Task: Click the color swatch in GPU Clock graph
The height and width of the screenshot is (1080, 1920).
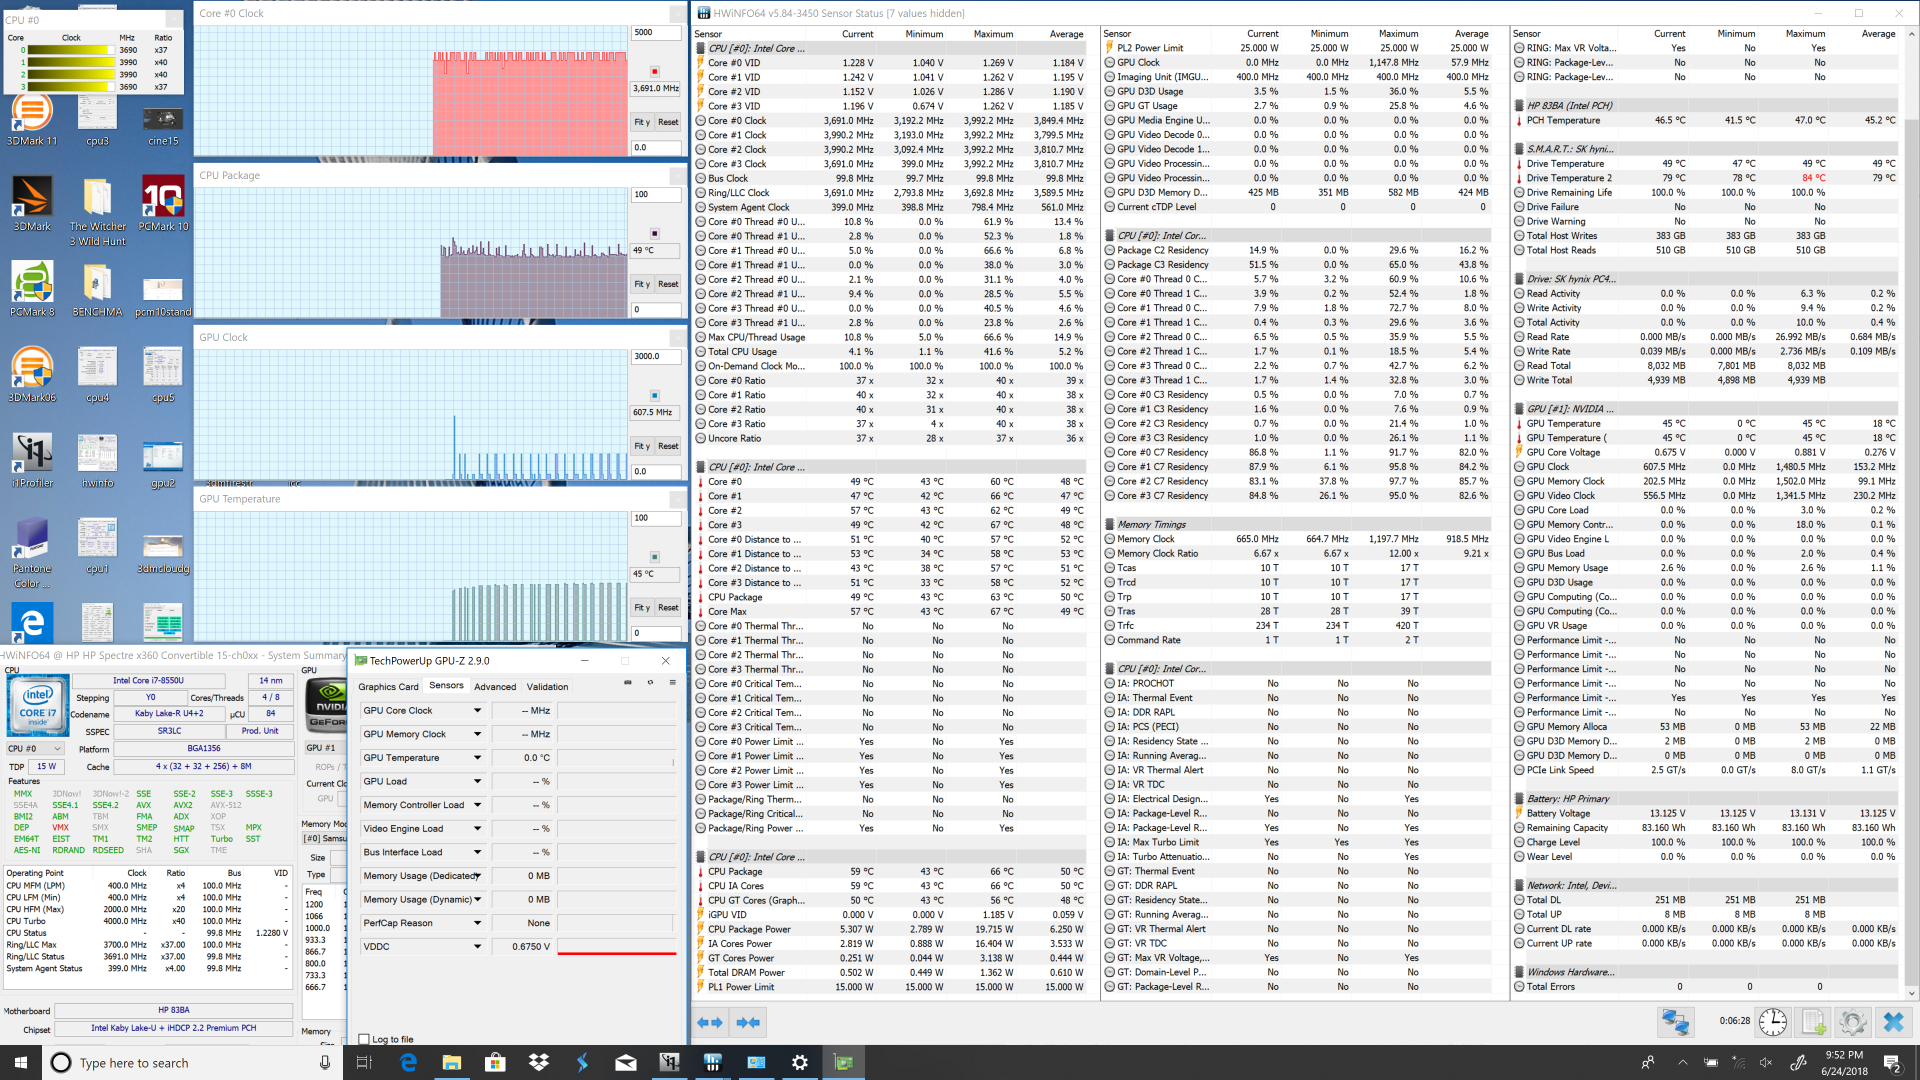Action: pyautogui.click(x=655, y=395)
